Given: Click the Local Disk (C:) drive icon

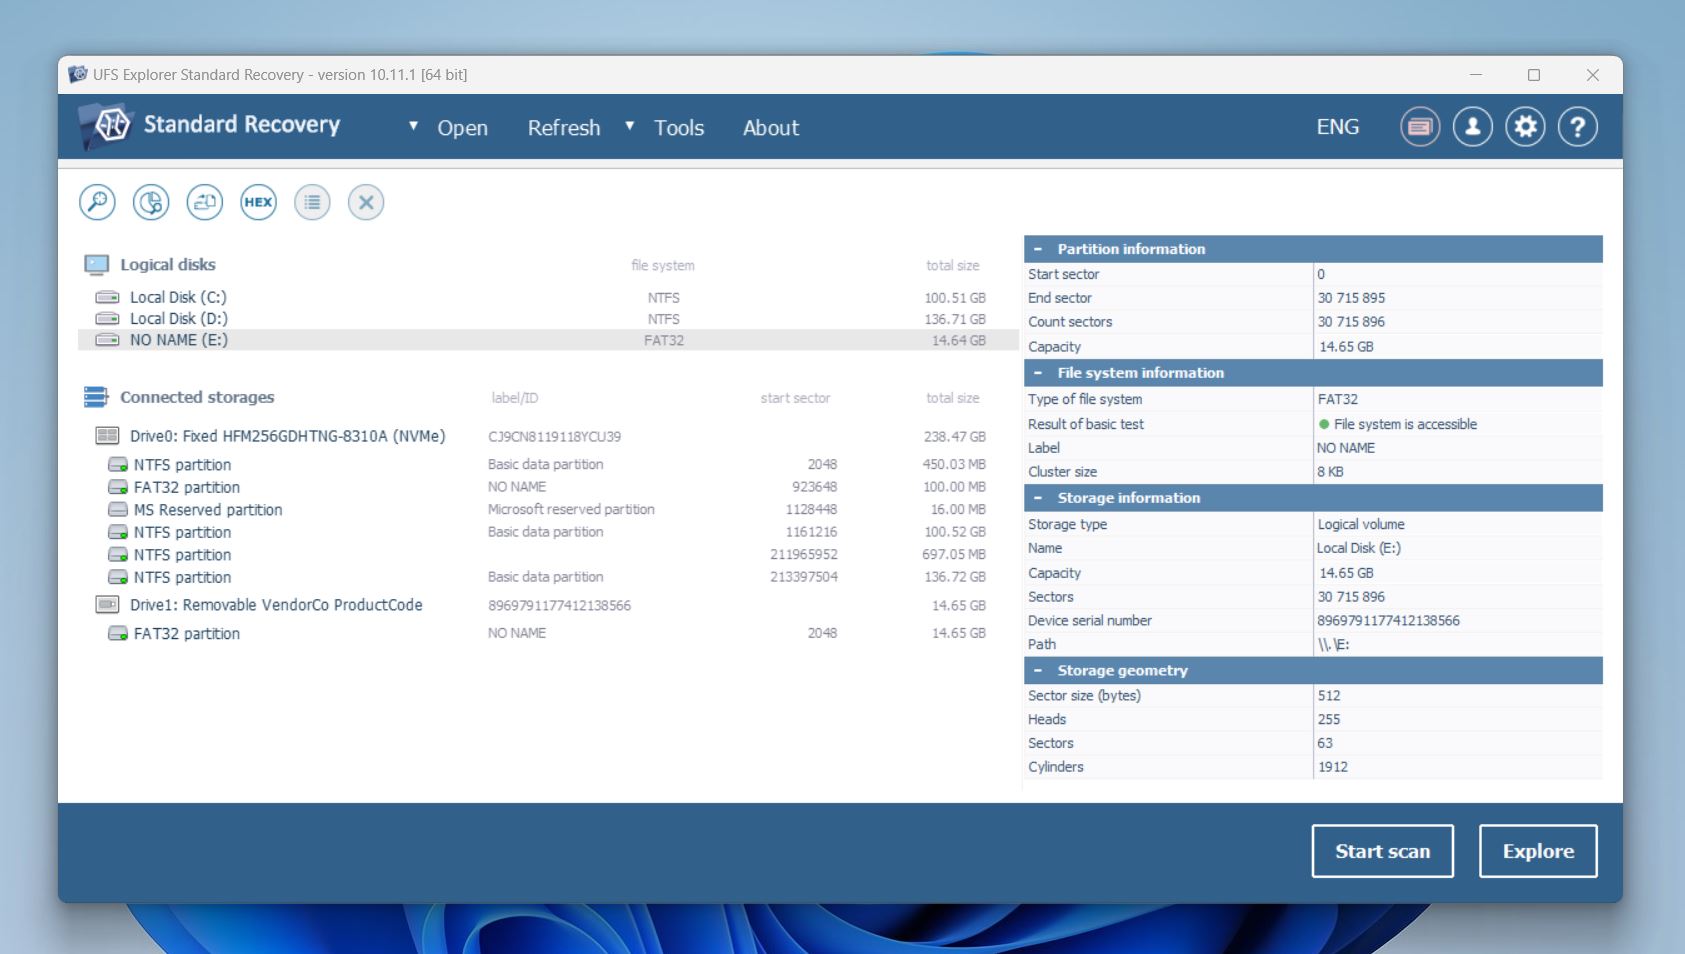Looking at the screenshot, I should click(107, 297).
